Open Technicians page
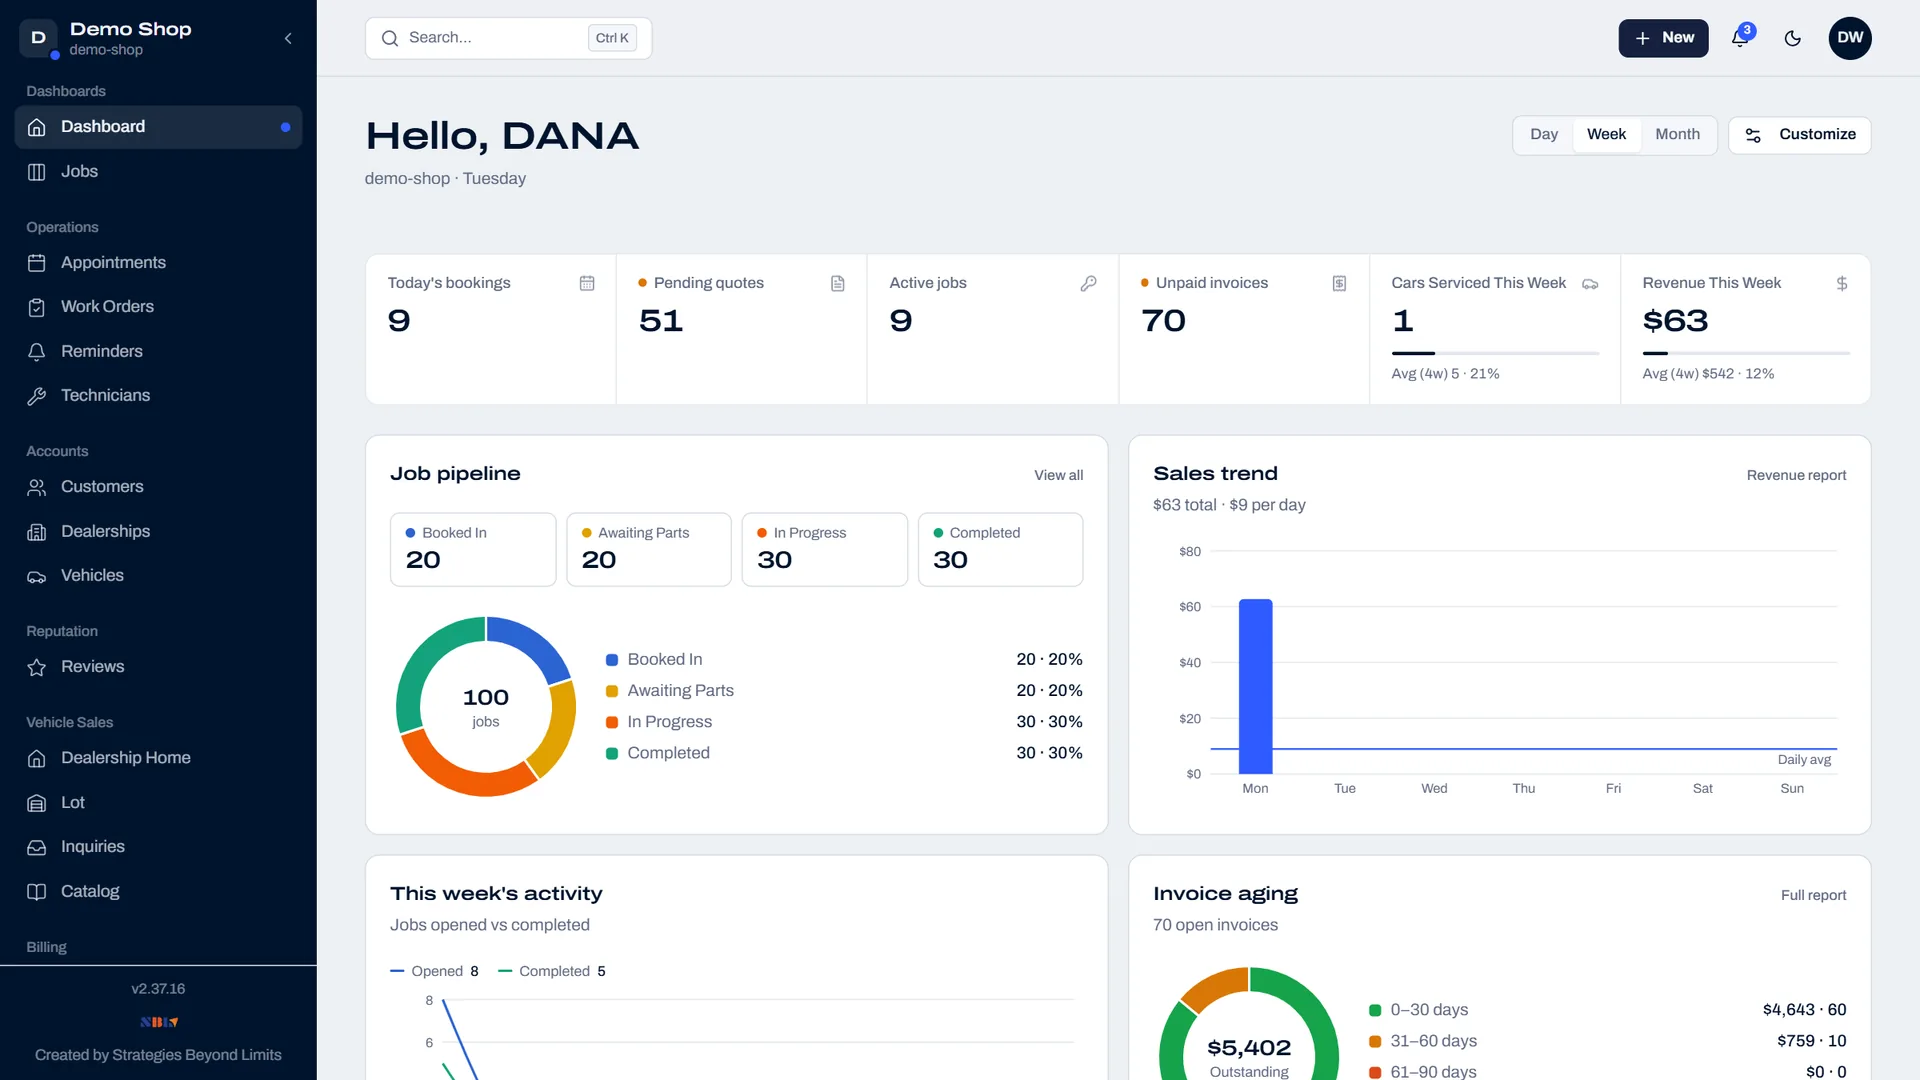Image resolution: width=1920 pixels, height=1080 pixels. [x=158, y=395]
